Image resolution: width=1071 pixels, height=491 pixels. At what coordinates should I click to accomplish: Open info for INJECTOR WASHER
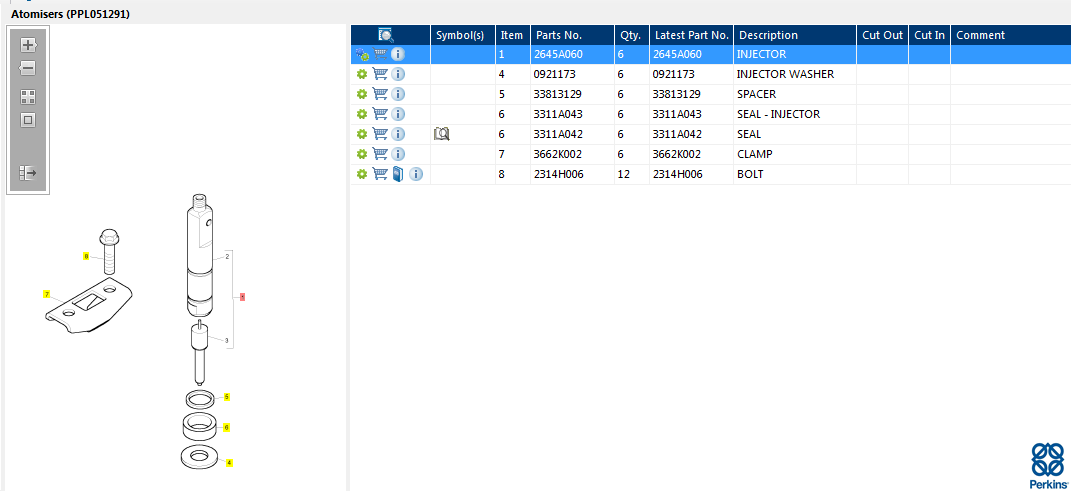[398, 74]
